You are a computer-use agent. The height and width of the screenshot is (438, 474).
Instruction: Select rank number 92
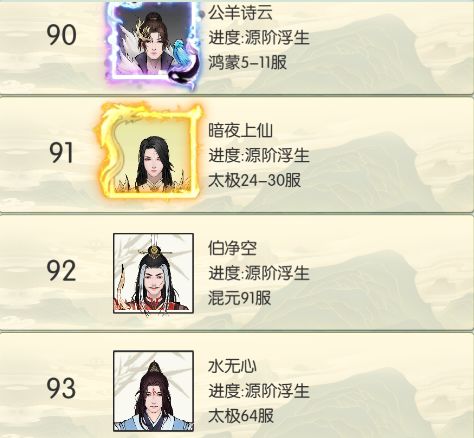61,271
